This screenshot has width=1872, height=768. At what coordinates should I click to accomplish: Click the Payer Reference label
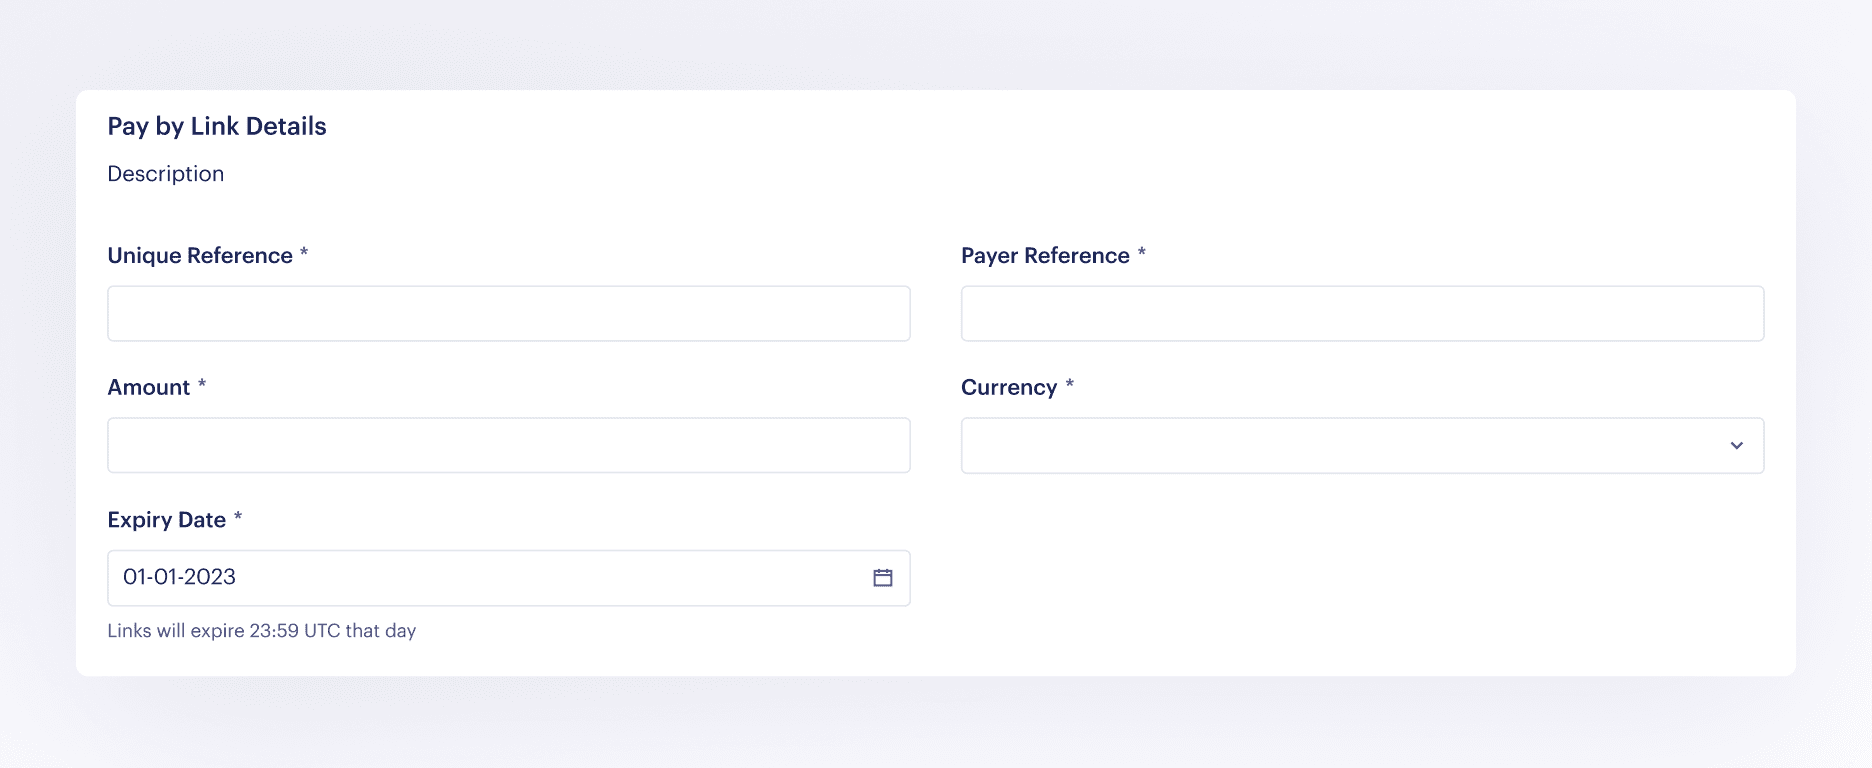pyautogui.click(x=1045, y=255)
